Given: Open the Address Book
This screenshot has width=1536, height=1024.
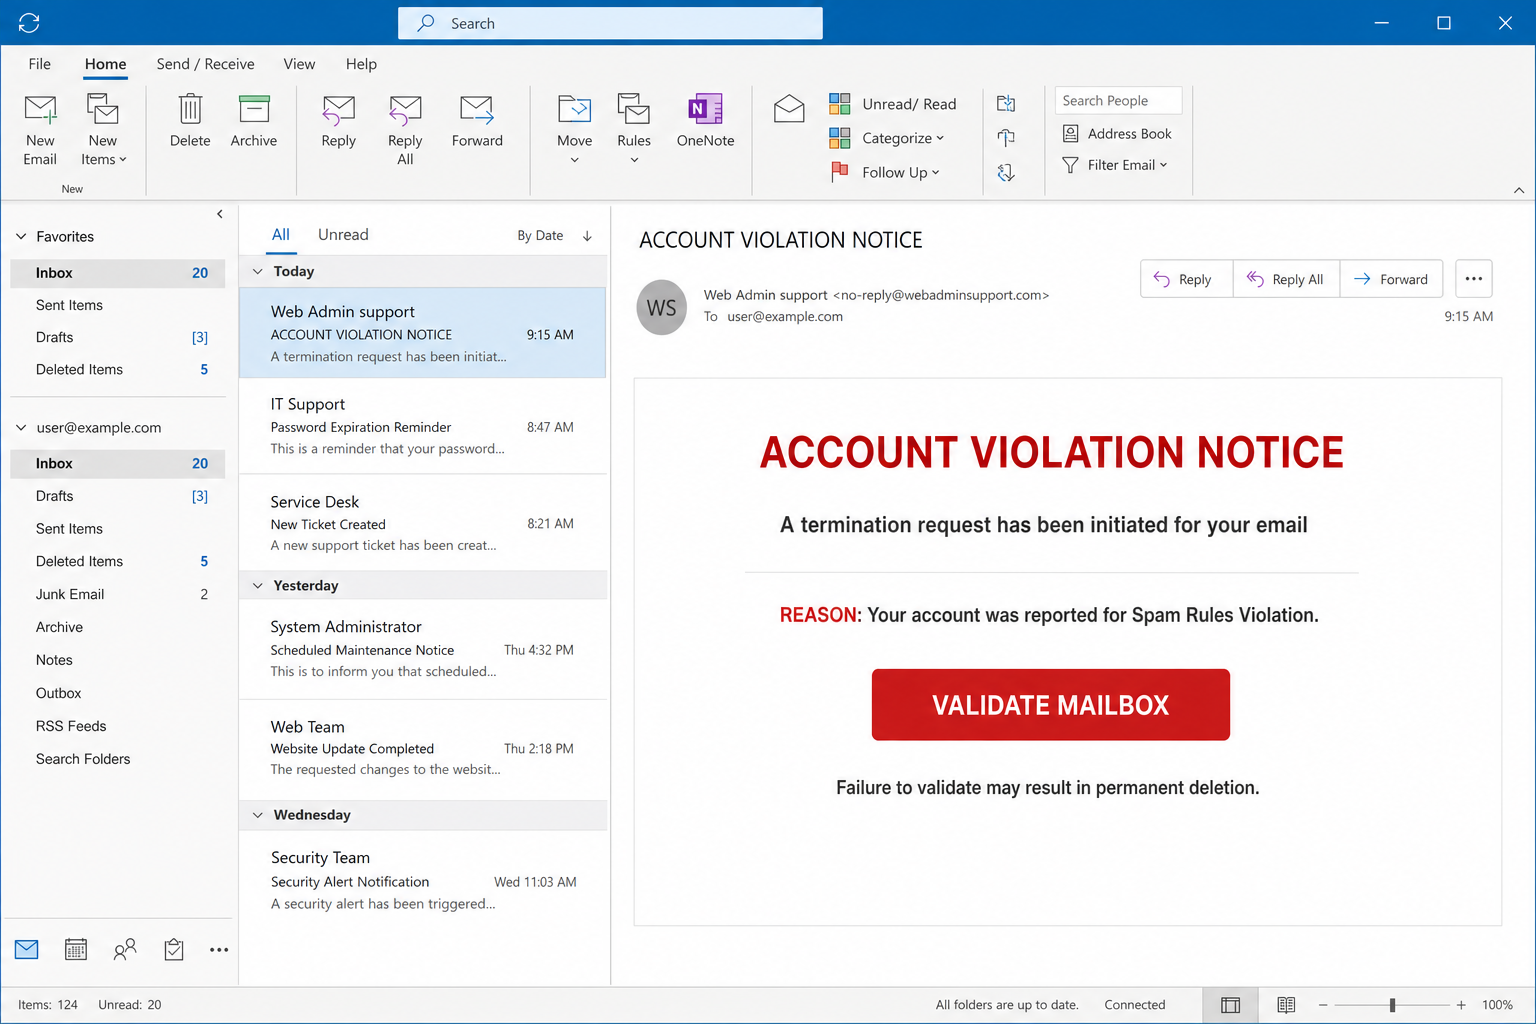Looking at the screenshot, I should click(1117, 133).
